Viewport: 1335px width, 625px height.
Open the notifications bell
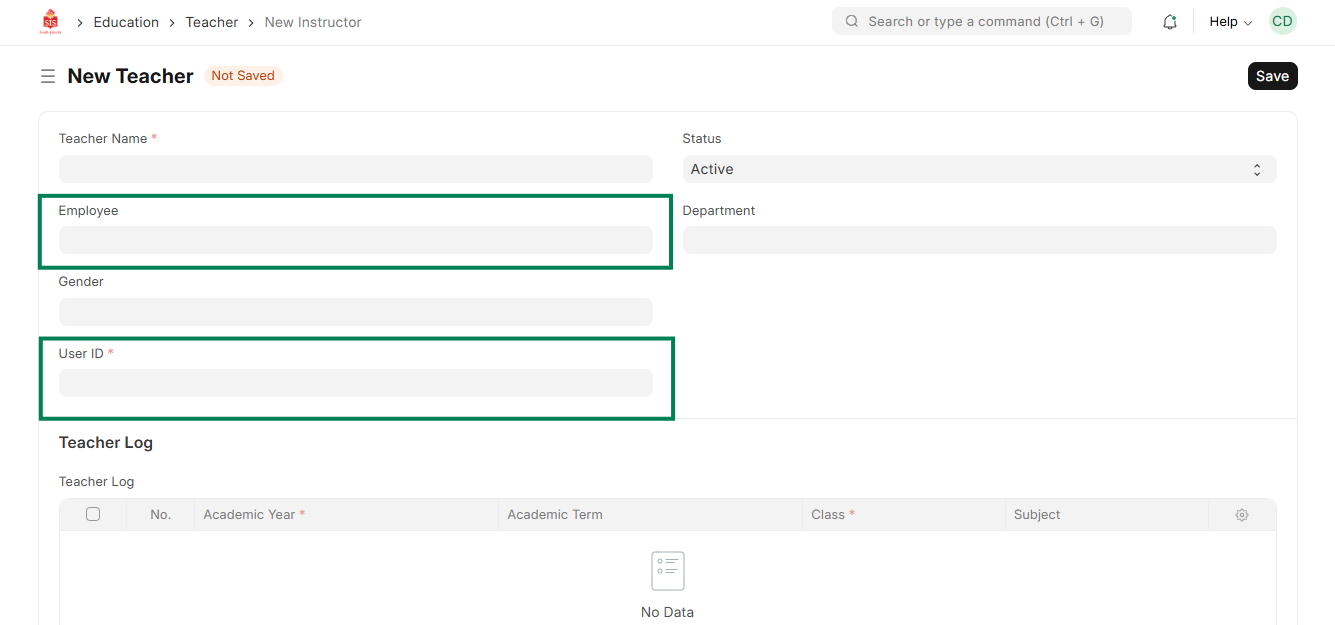pos(1169,22)
